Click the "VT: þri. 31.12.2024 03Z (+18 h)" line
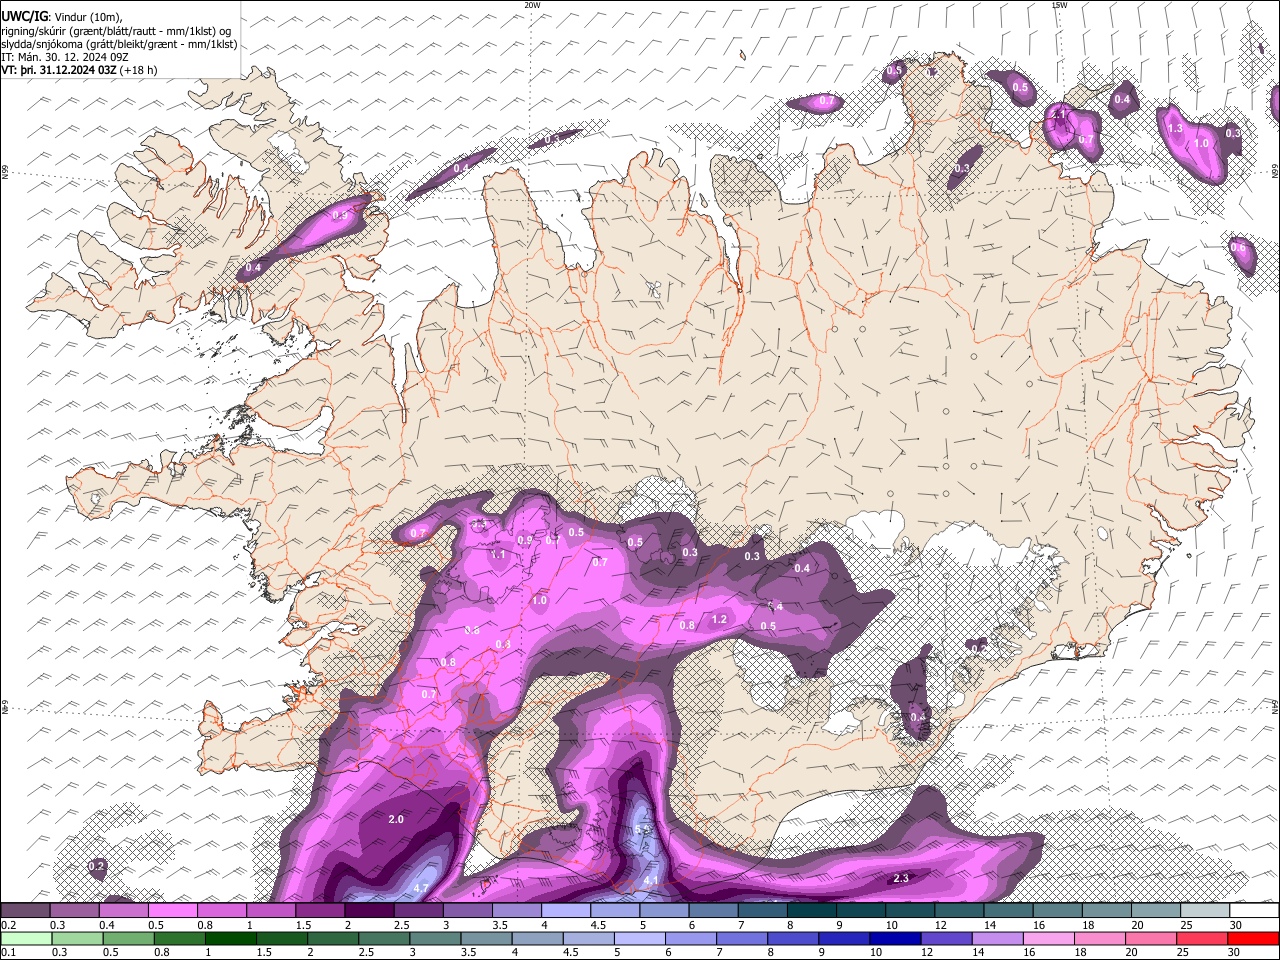This screenshot has height=960, width=1280. coord(79,70)
